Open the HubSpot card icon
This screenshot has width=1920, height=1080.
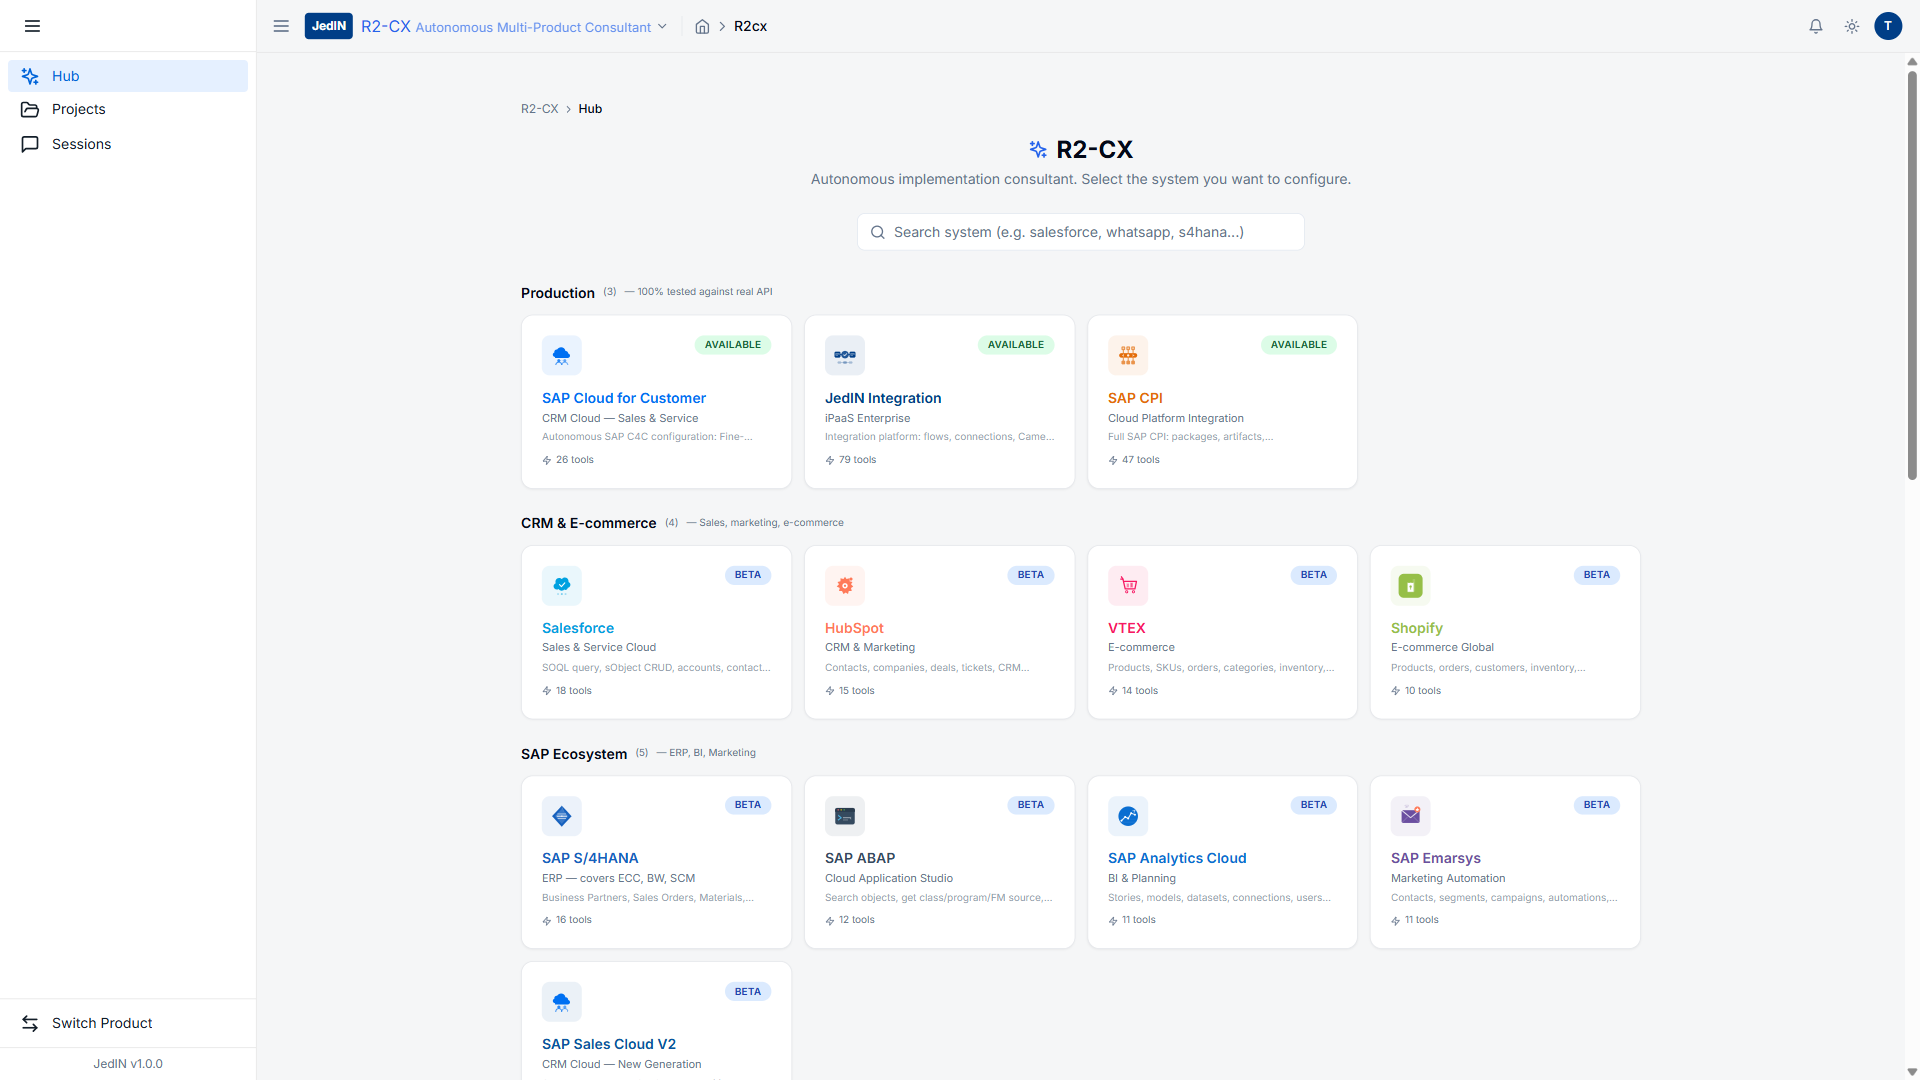844,585
